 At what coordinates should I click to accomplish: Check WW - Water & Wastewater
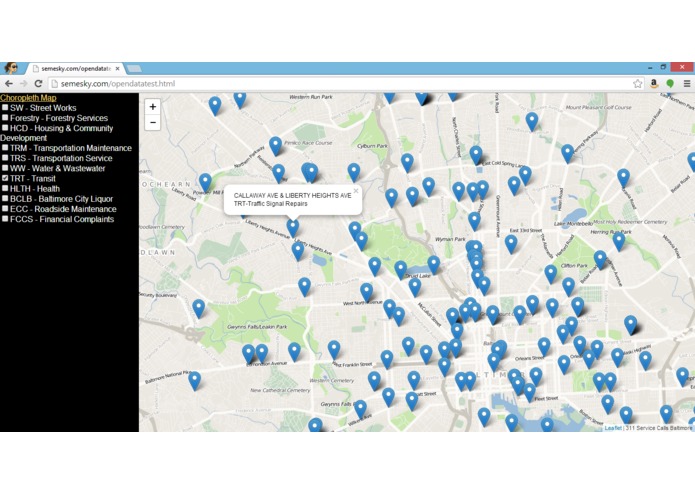click(5, 168)
